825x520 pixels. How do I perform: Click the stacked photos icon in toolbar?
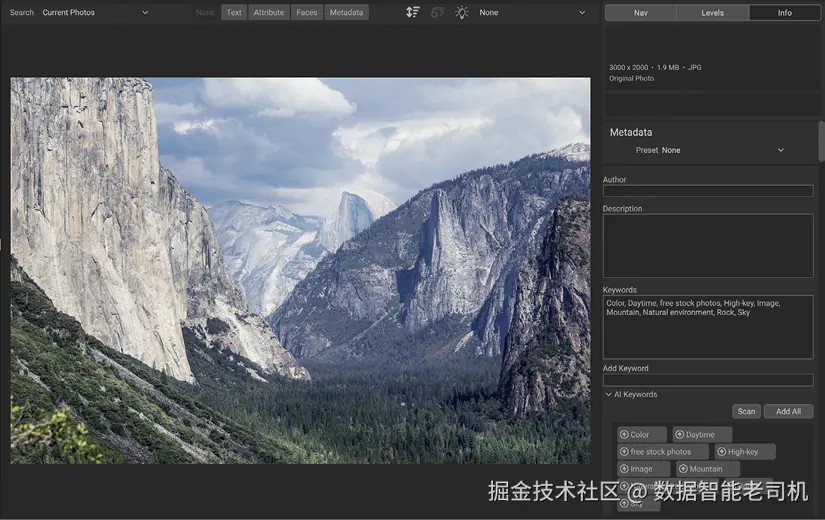437,12
